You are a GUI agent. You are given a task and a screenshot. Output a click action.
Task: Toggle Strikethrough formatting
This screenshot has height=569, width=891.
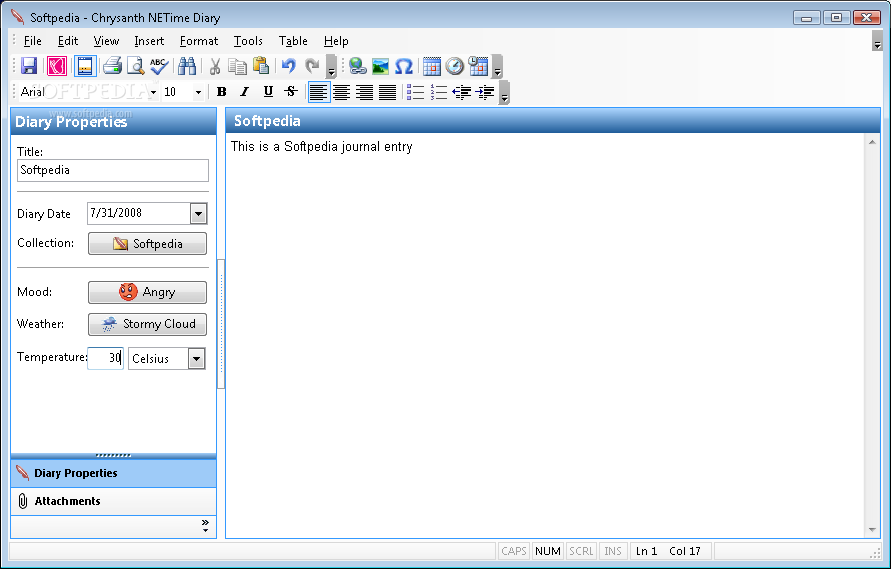tap(291, 92)
